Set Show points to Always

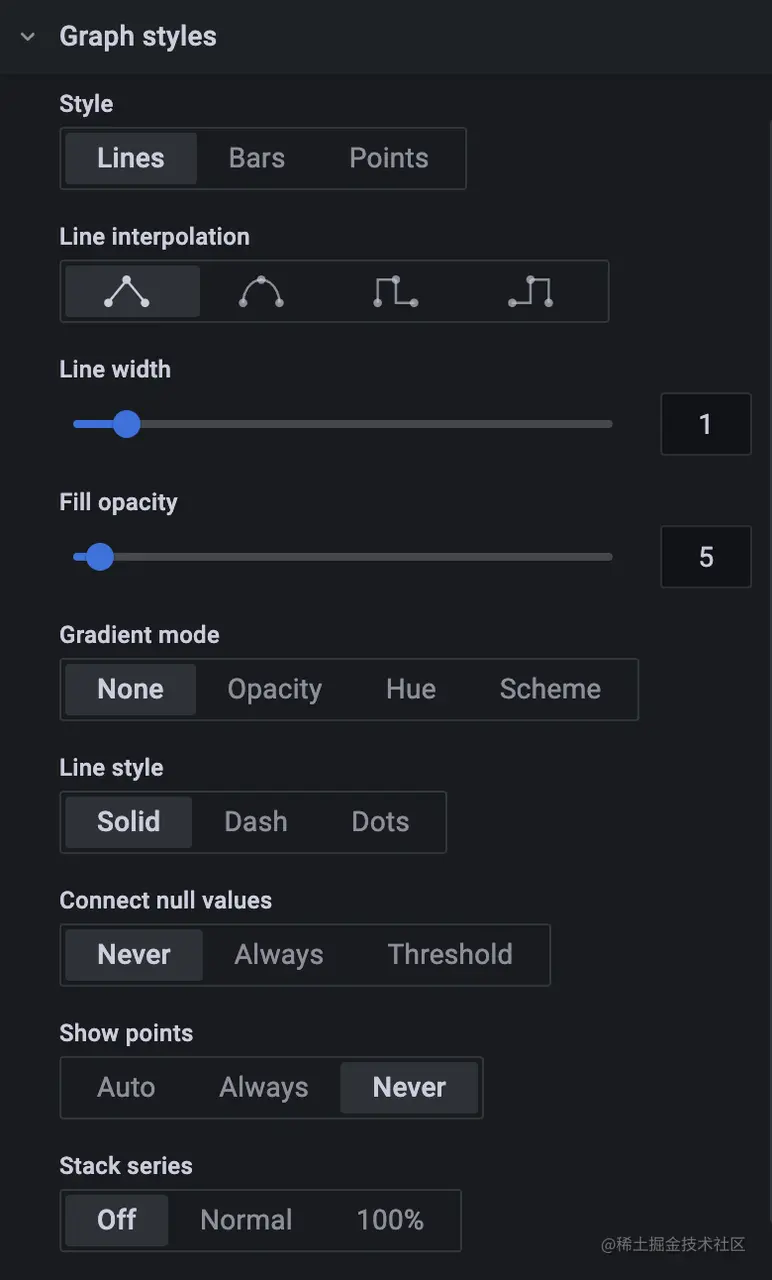262,1087
